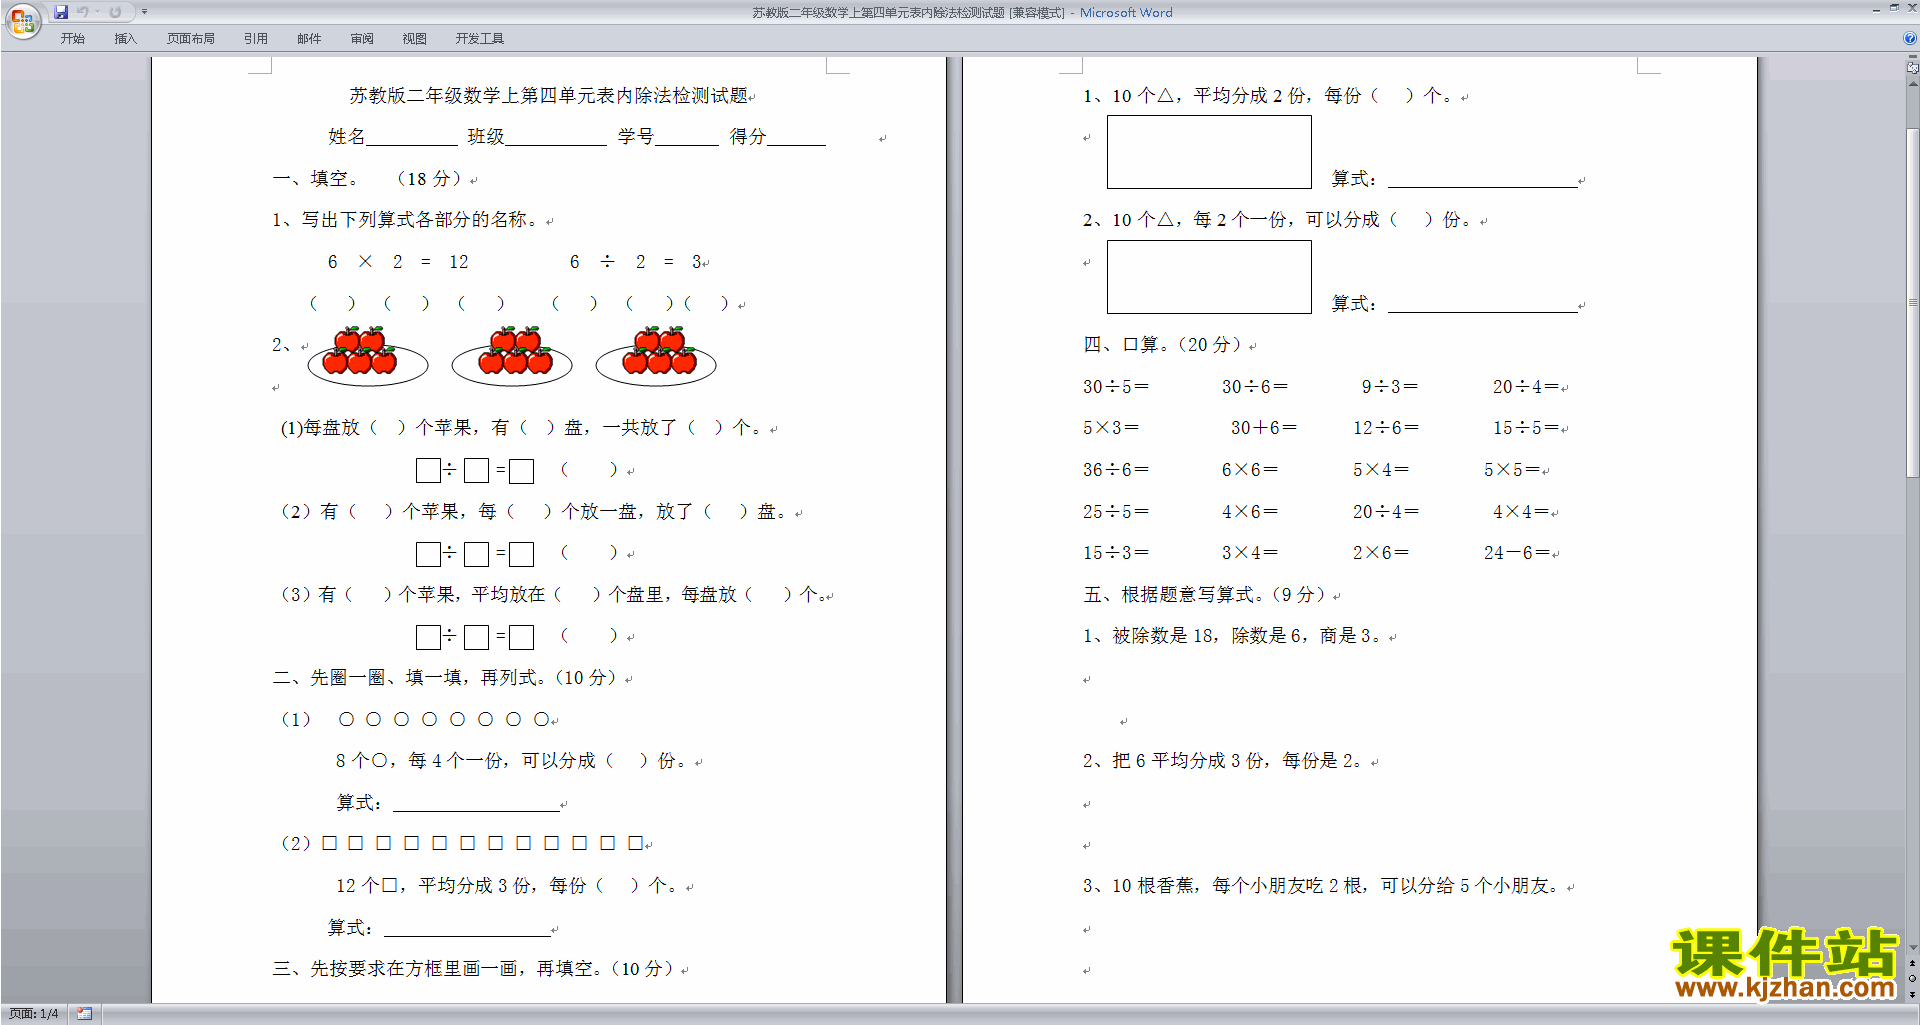This screenshot has width=1920, height=1025.
Task: Open the Office button menu
Action: click(22, 20)
